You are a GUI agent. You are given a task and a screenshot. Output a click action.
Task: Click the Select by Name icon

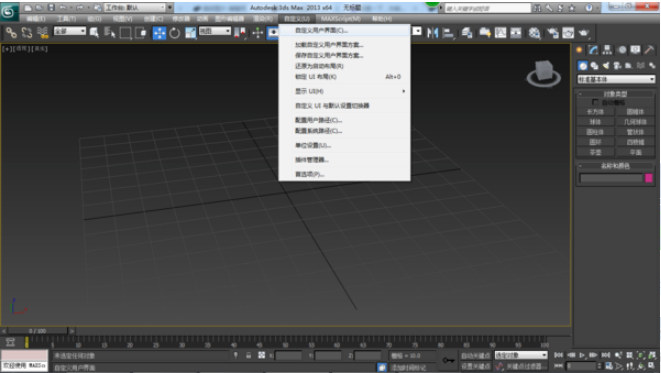click(x=110, y=32)
